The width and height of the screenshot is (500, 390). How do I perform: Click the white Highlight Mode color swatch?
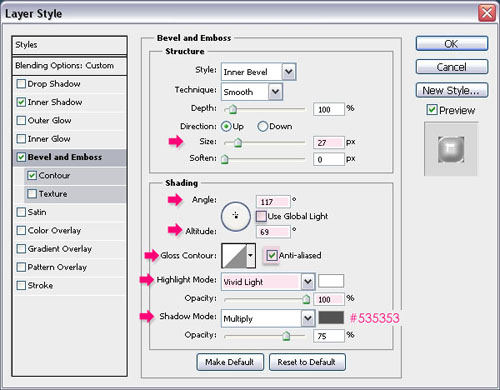tap(331, 281)
